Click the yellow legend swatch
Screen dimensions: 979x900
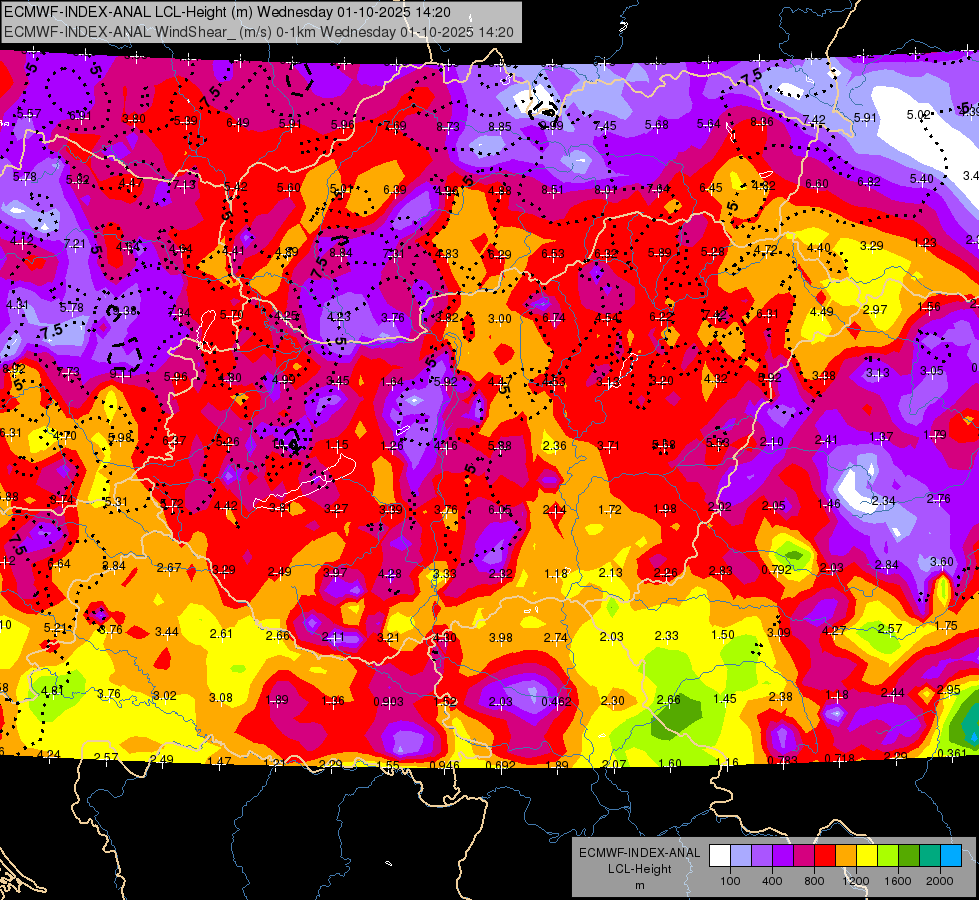867,856
